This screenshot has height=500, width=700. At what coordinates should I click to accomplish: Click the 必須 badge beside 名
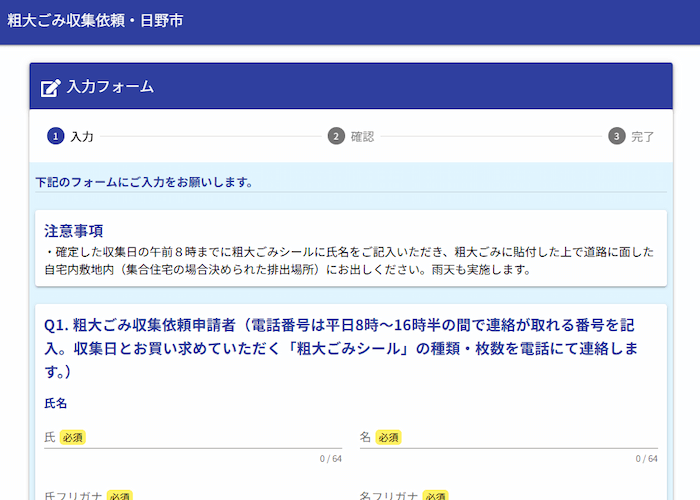click(388, 438)
